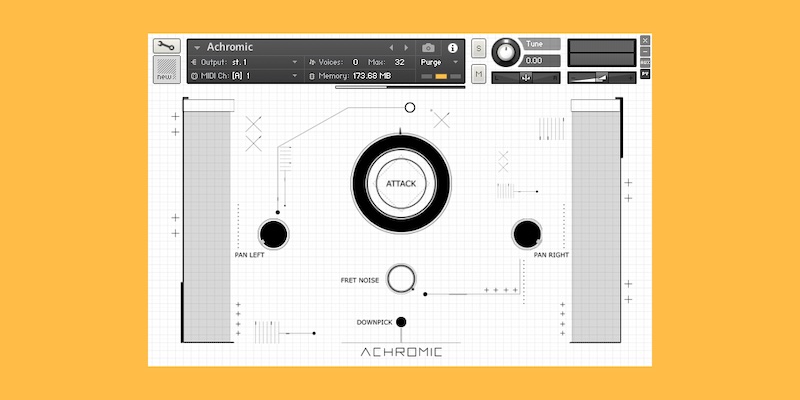Click the pan slider between L and R

pyautogui.click(x=526, y=78)
